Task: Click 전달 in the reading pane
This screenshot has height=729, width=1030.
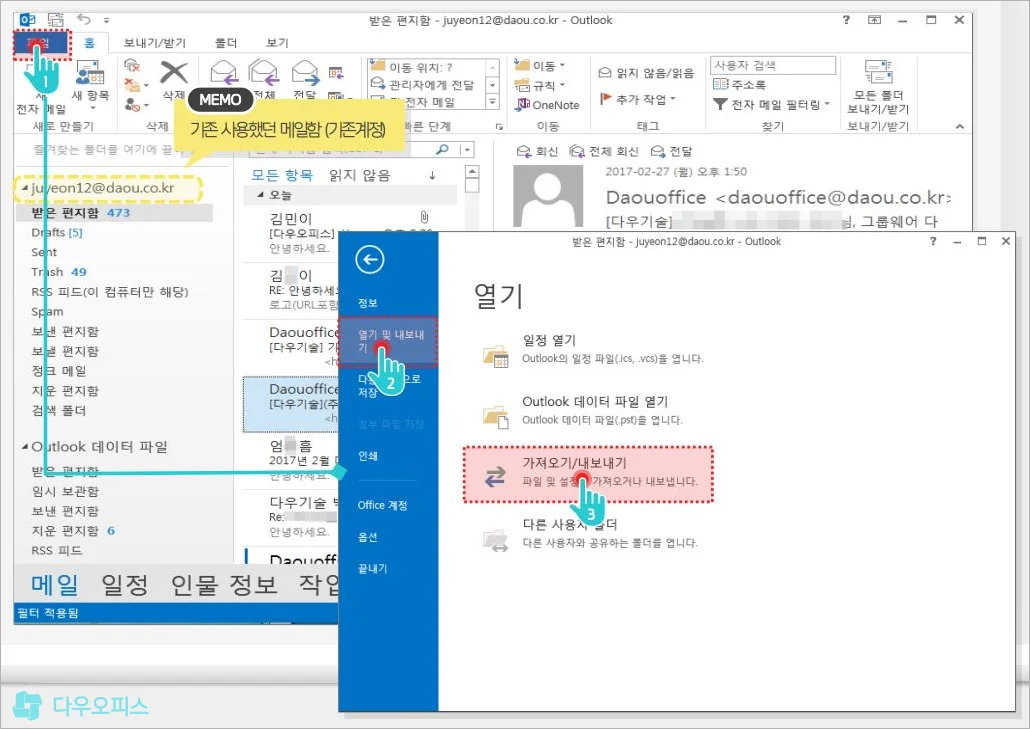Action: [x=671, y=152]
